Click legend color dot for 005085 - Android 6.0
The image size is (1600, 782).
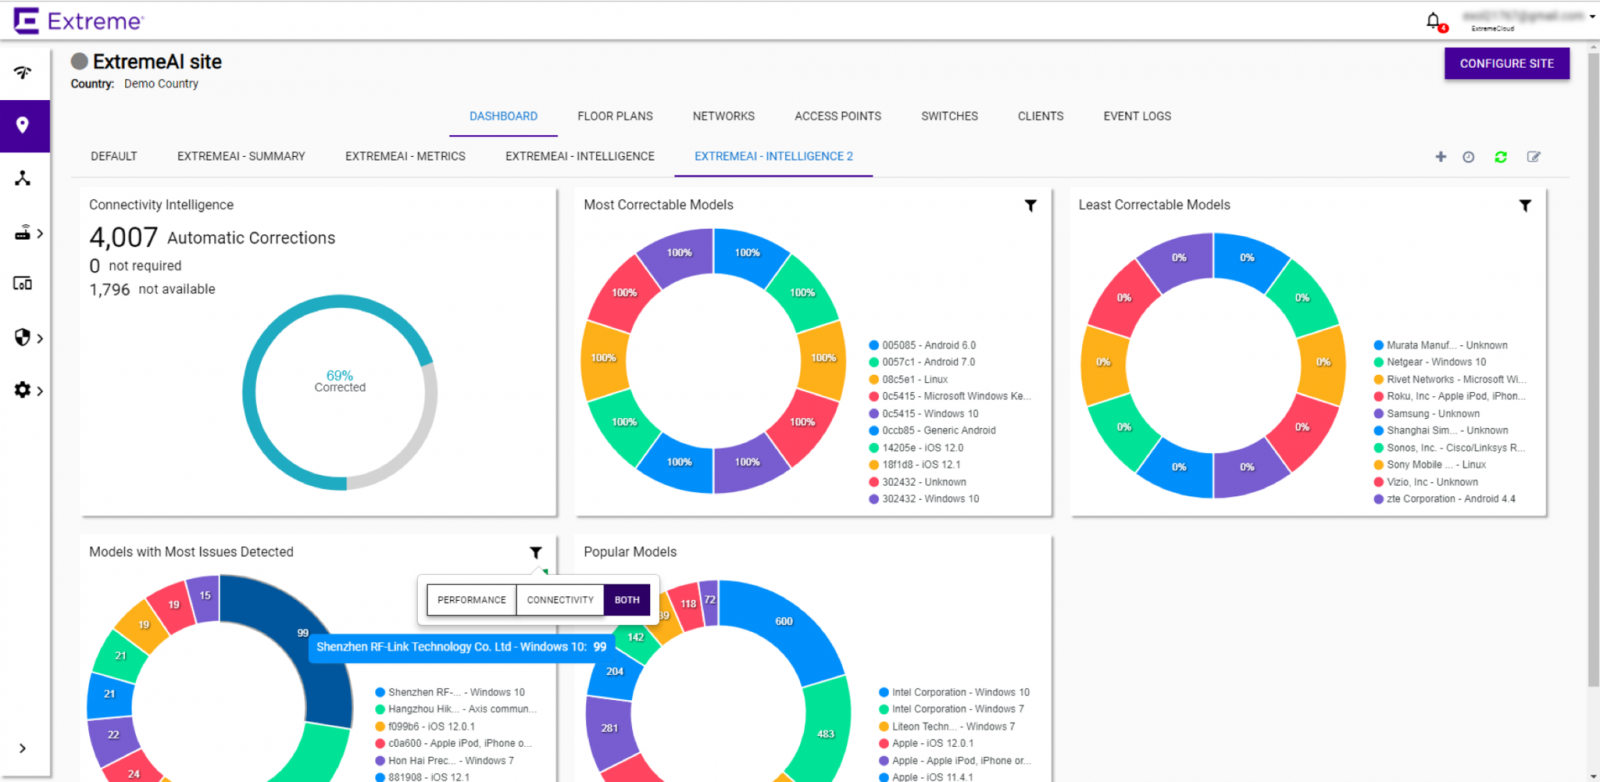pos(874,345)
